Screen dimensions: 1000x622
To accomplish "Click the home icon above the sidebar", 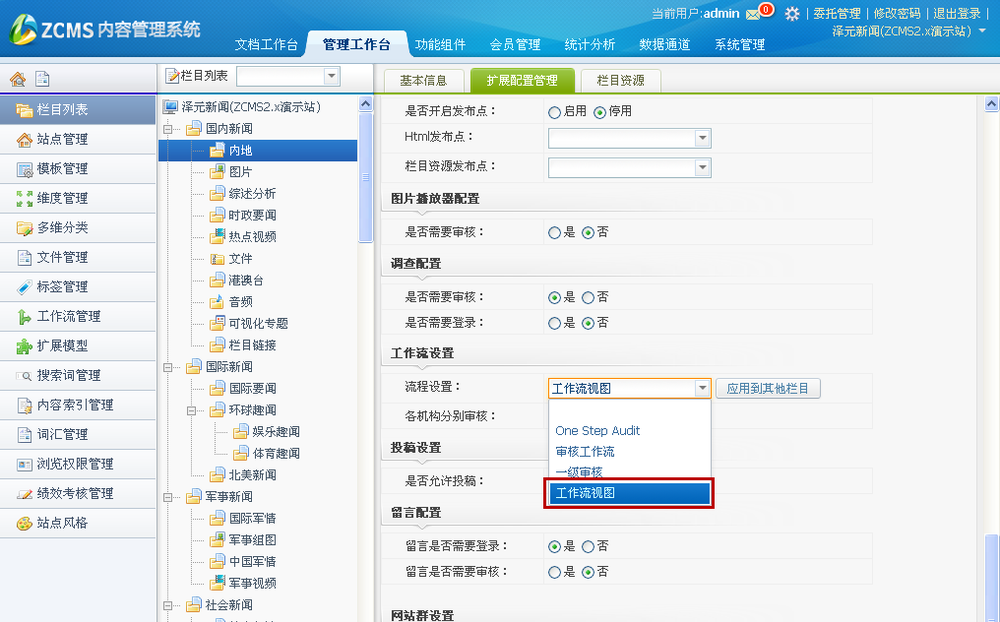I will (17, 76).
